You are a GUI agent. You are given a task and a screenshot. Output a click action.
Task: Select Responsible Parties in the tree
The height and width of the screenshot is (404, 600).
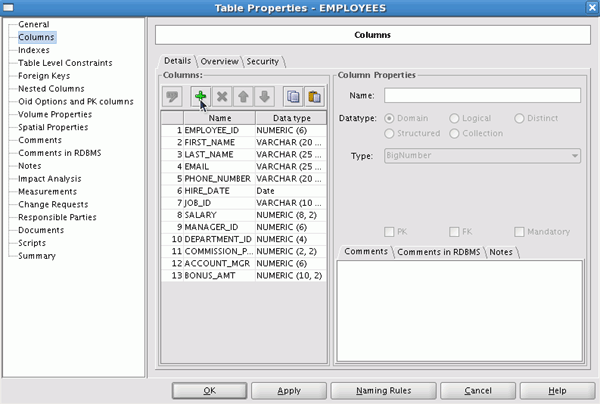pyautogui.click(x=57, y=217)
